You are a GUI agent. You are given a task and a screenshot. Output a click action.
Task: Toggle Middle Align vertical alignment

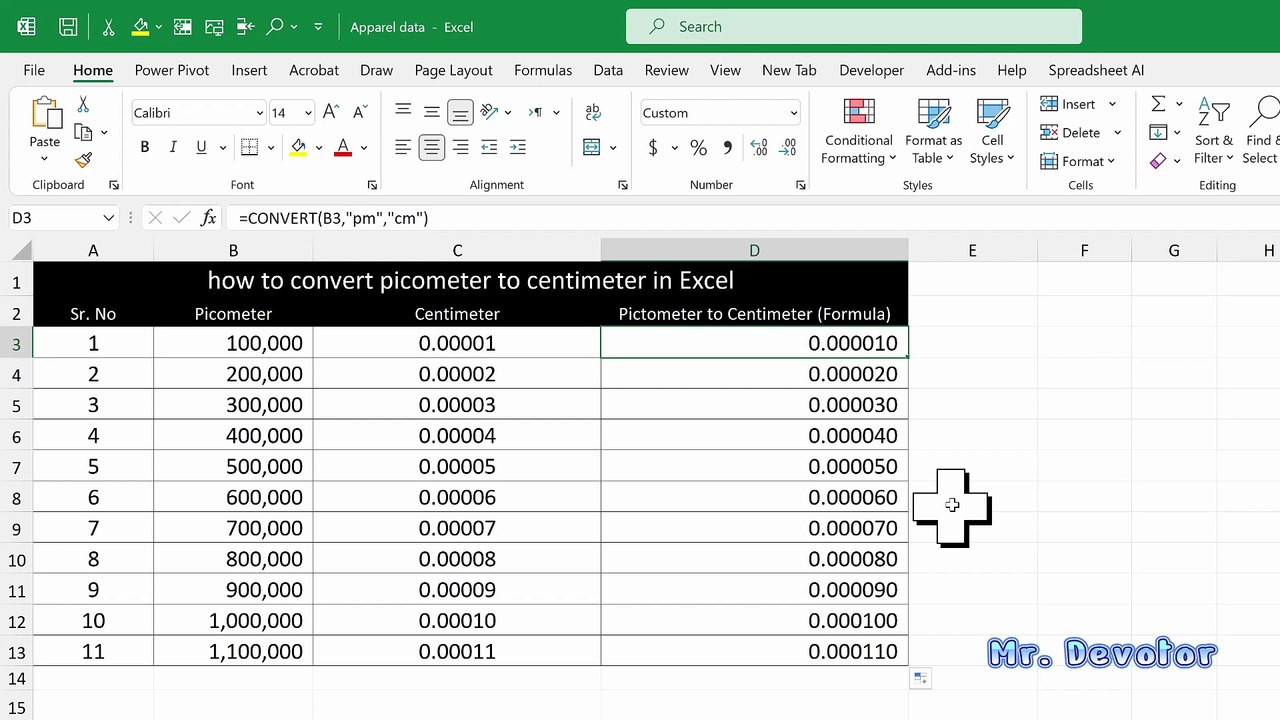(432, 113)
